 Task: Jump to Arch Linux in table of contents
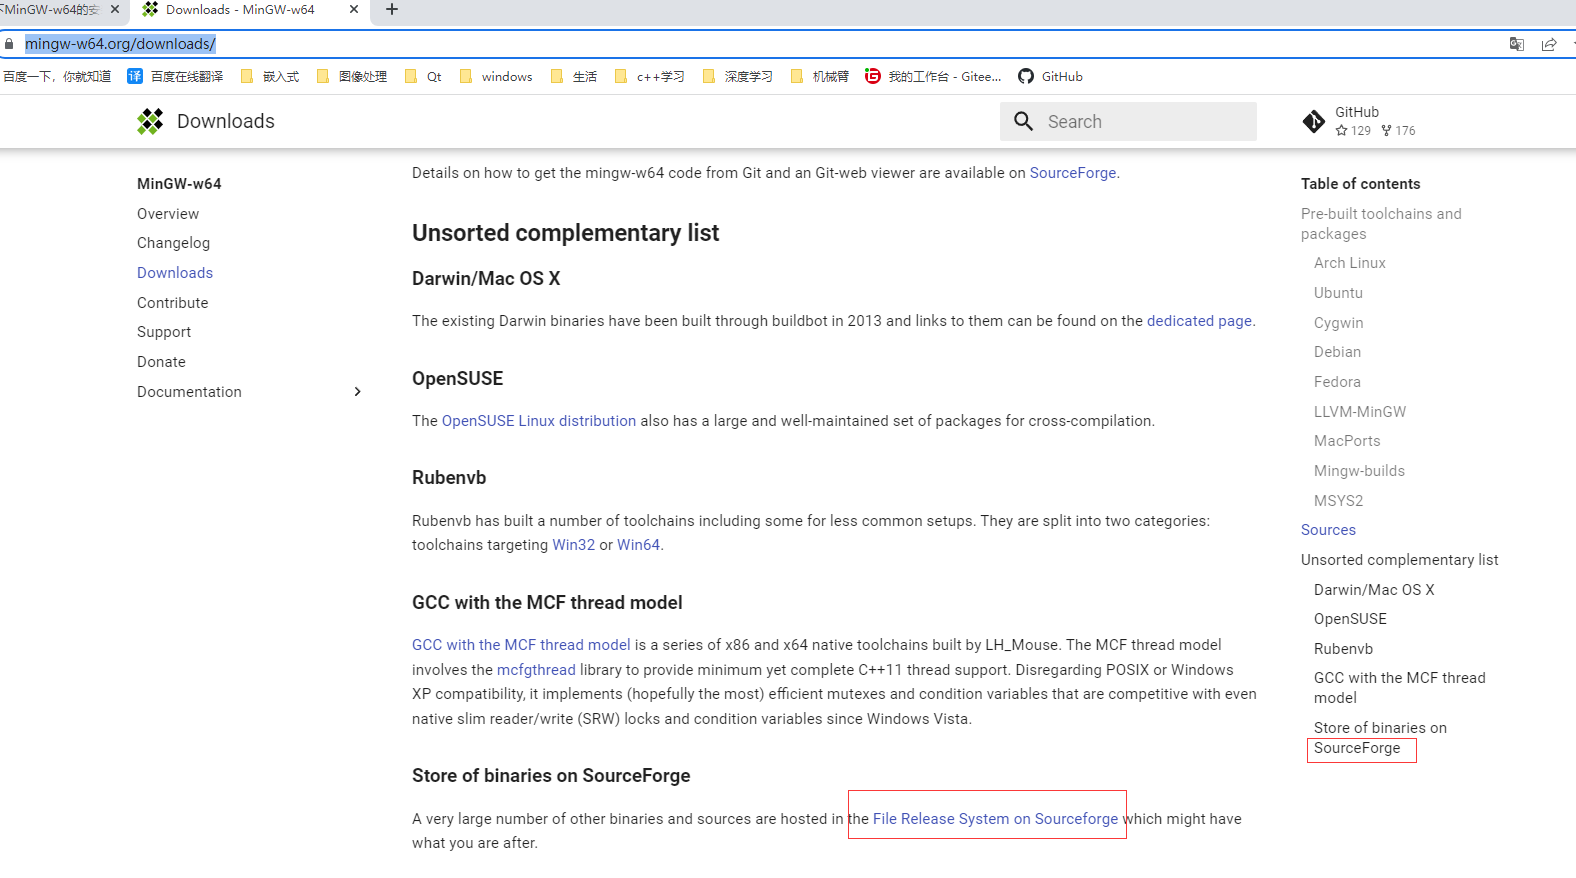pos(1350,263)
